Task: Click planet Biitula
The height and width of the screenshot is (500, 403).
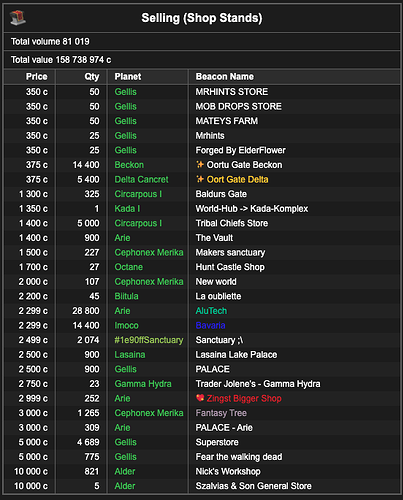Action: click(x=126, y=296)
